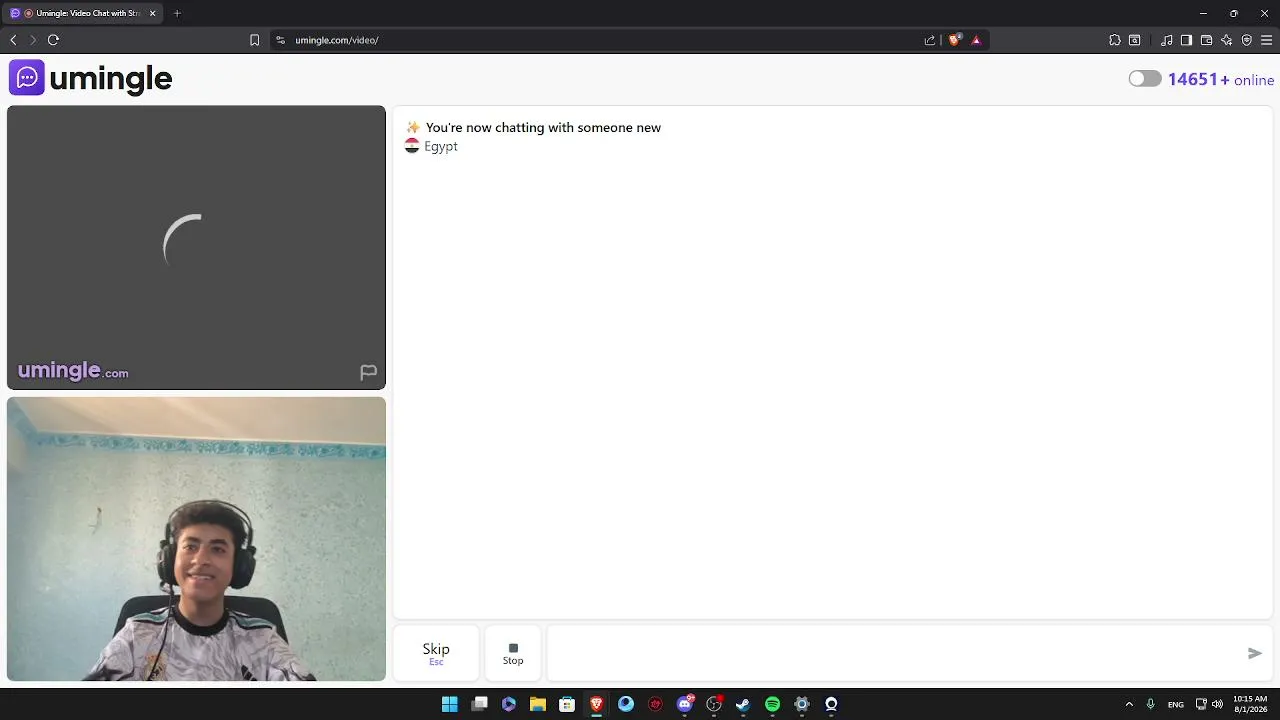
Task: Open Windows Start menu
Action: (450, 704)
